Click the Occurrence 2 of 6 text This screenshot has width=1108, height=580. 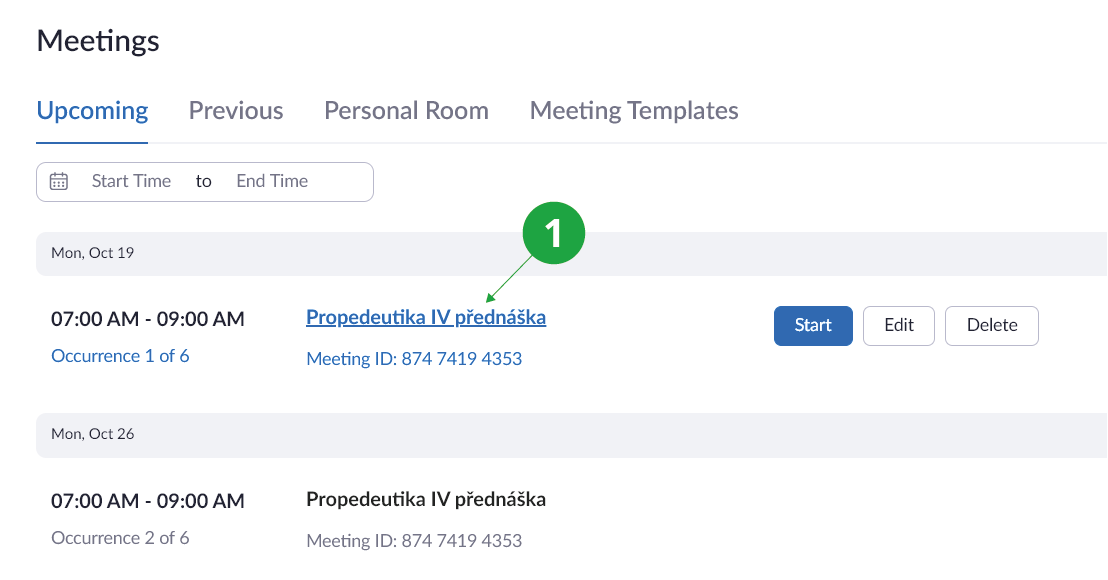point(120,538)
